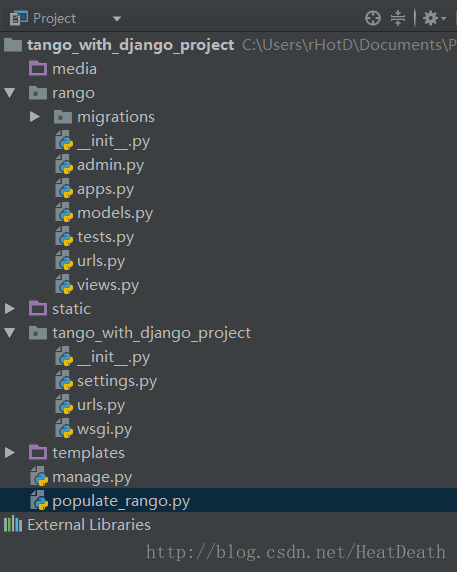Click the inner tango_with_django_project package icon

pyautogui.click(x=38, y=333)
